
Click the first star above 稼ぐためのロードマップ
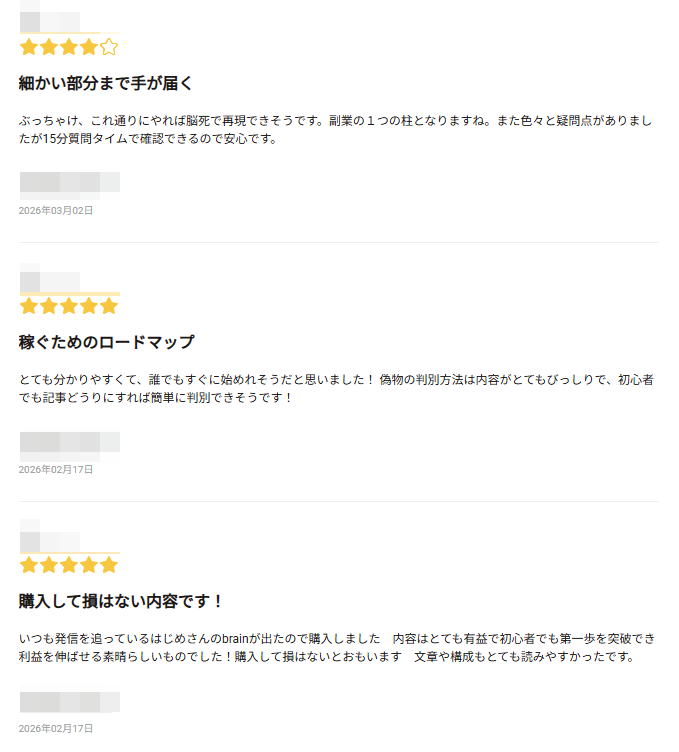tap(28, 306)
